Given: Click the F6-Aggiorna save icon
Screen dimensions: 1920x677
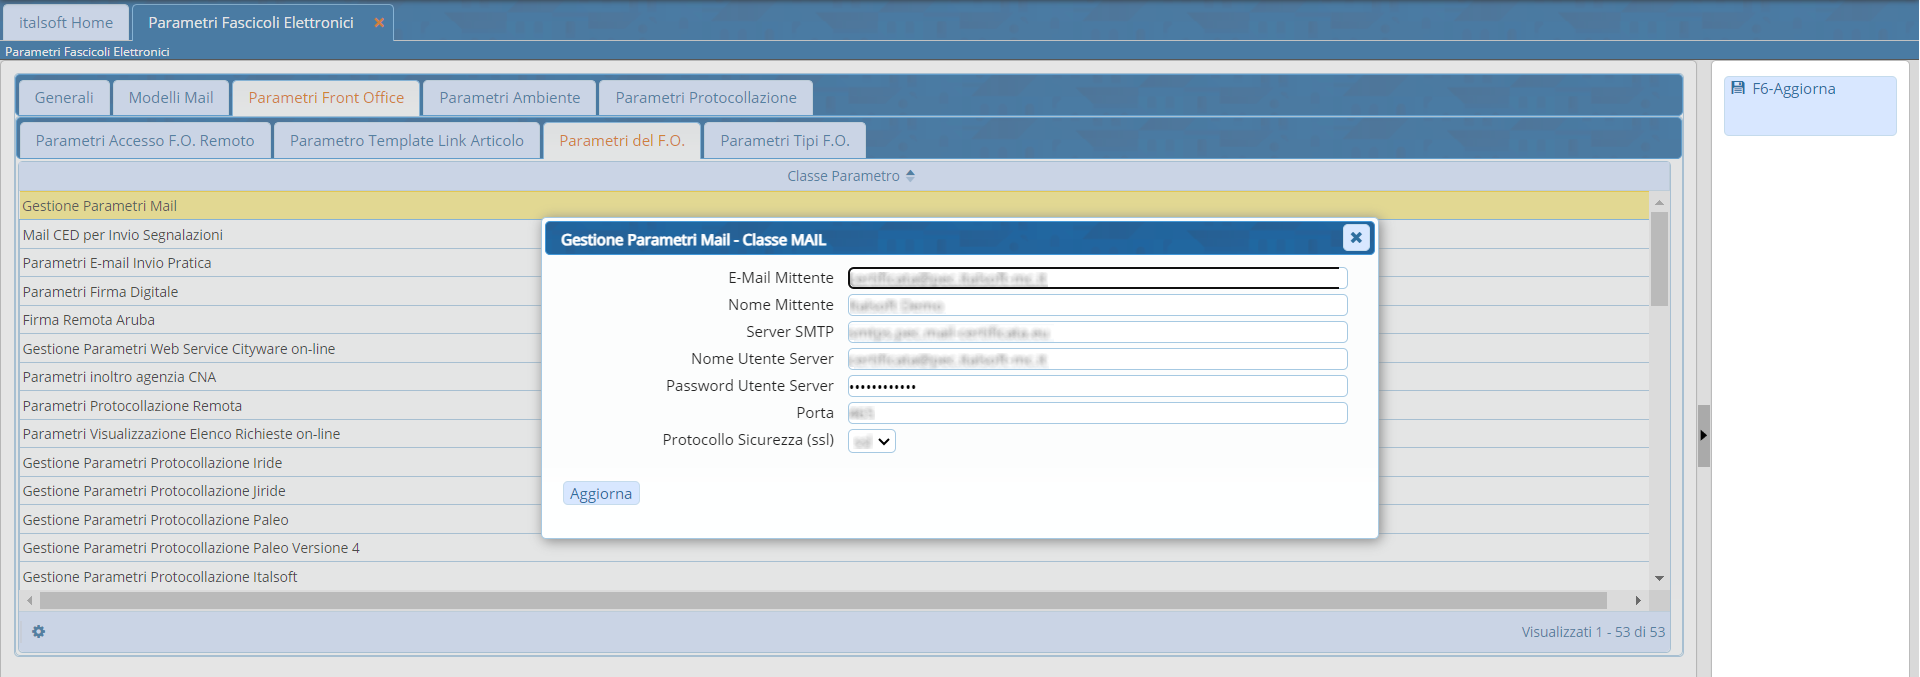Looking at the screenshot, I should coord(1738,88).
